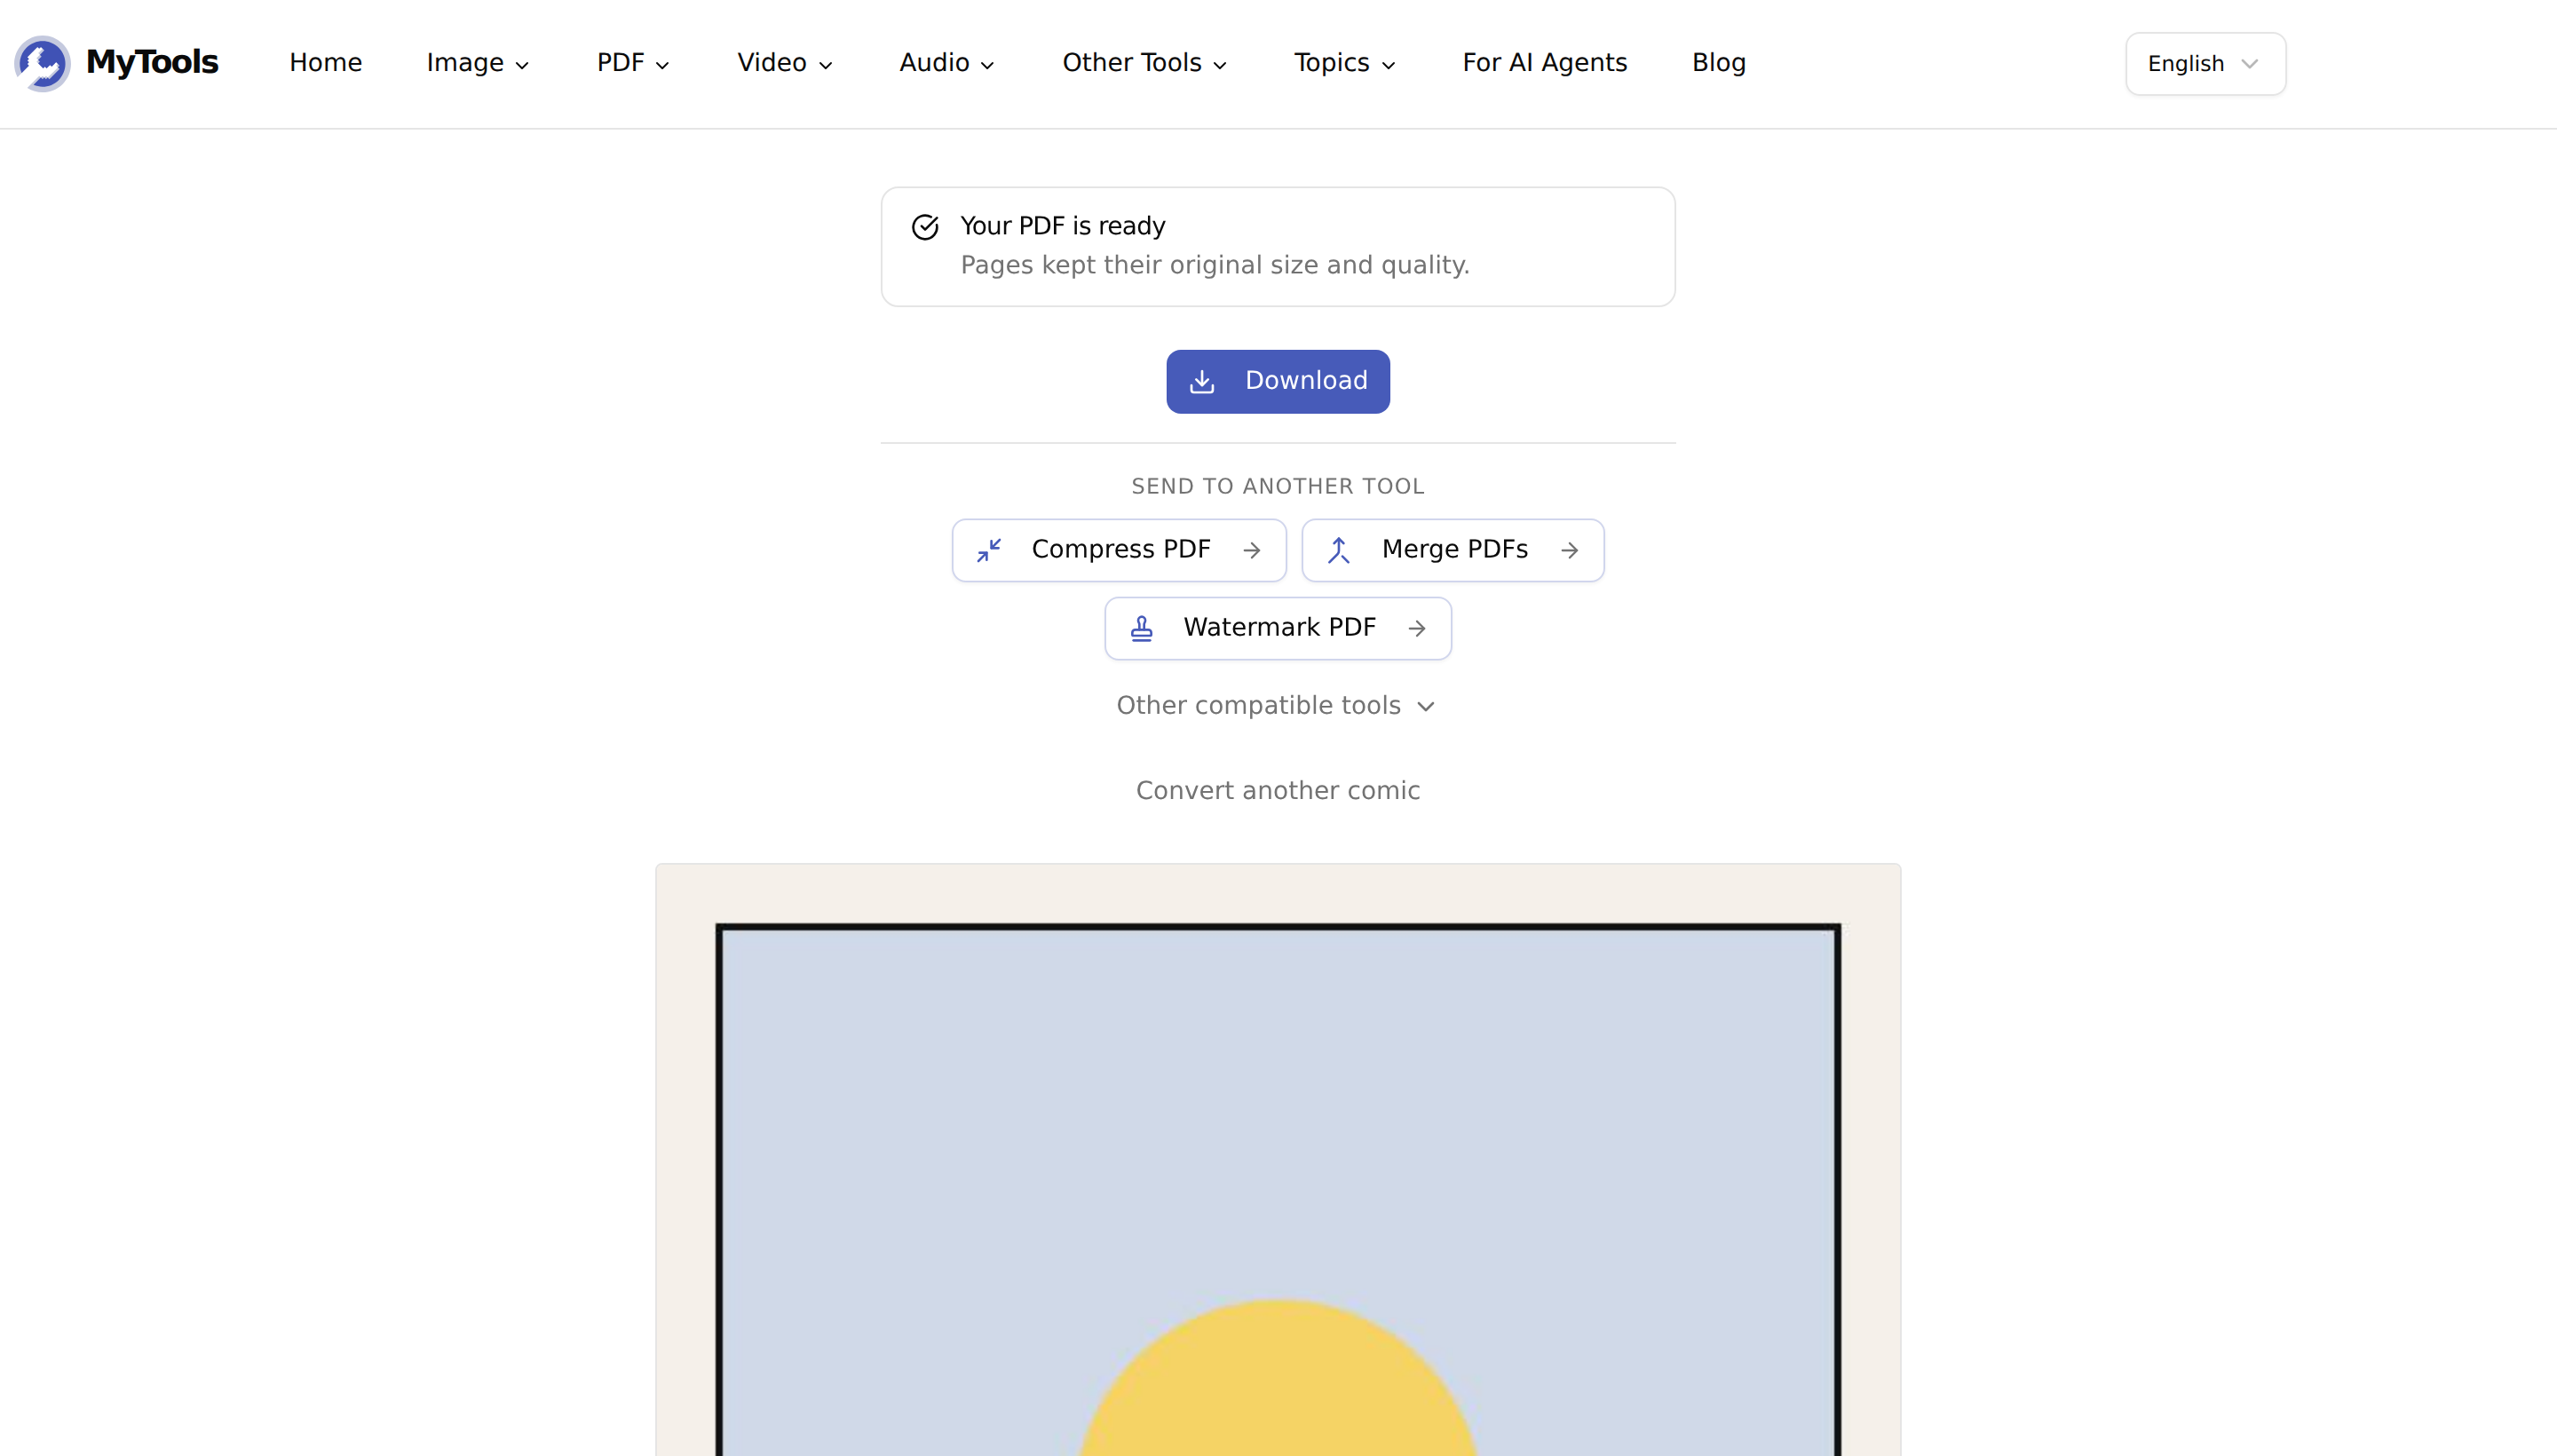2557x1456 pixels.
Task: Click the arrow on Compress PDF button
Action: coord(1252,550)
